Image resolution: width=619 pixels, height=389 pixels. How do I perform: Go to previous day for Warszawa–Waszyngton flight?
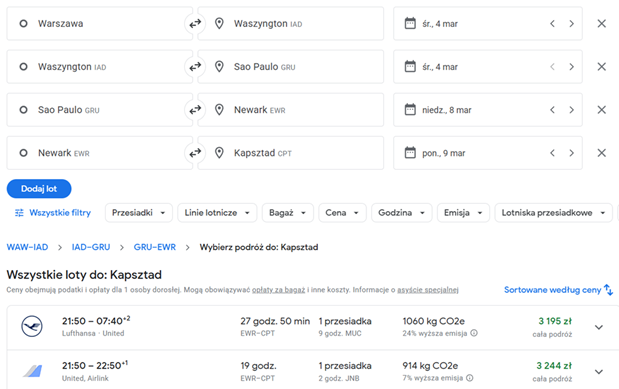[552, 24]
